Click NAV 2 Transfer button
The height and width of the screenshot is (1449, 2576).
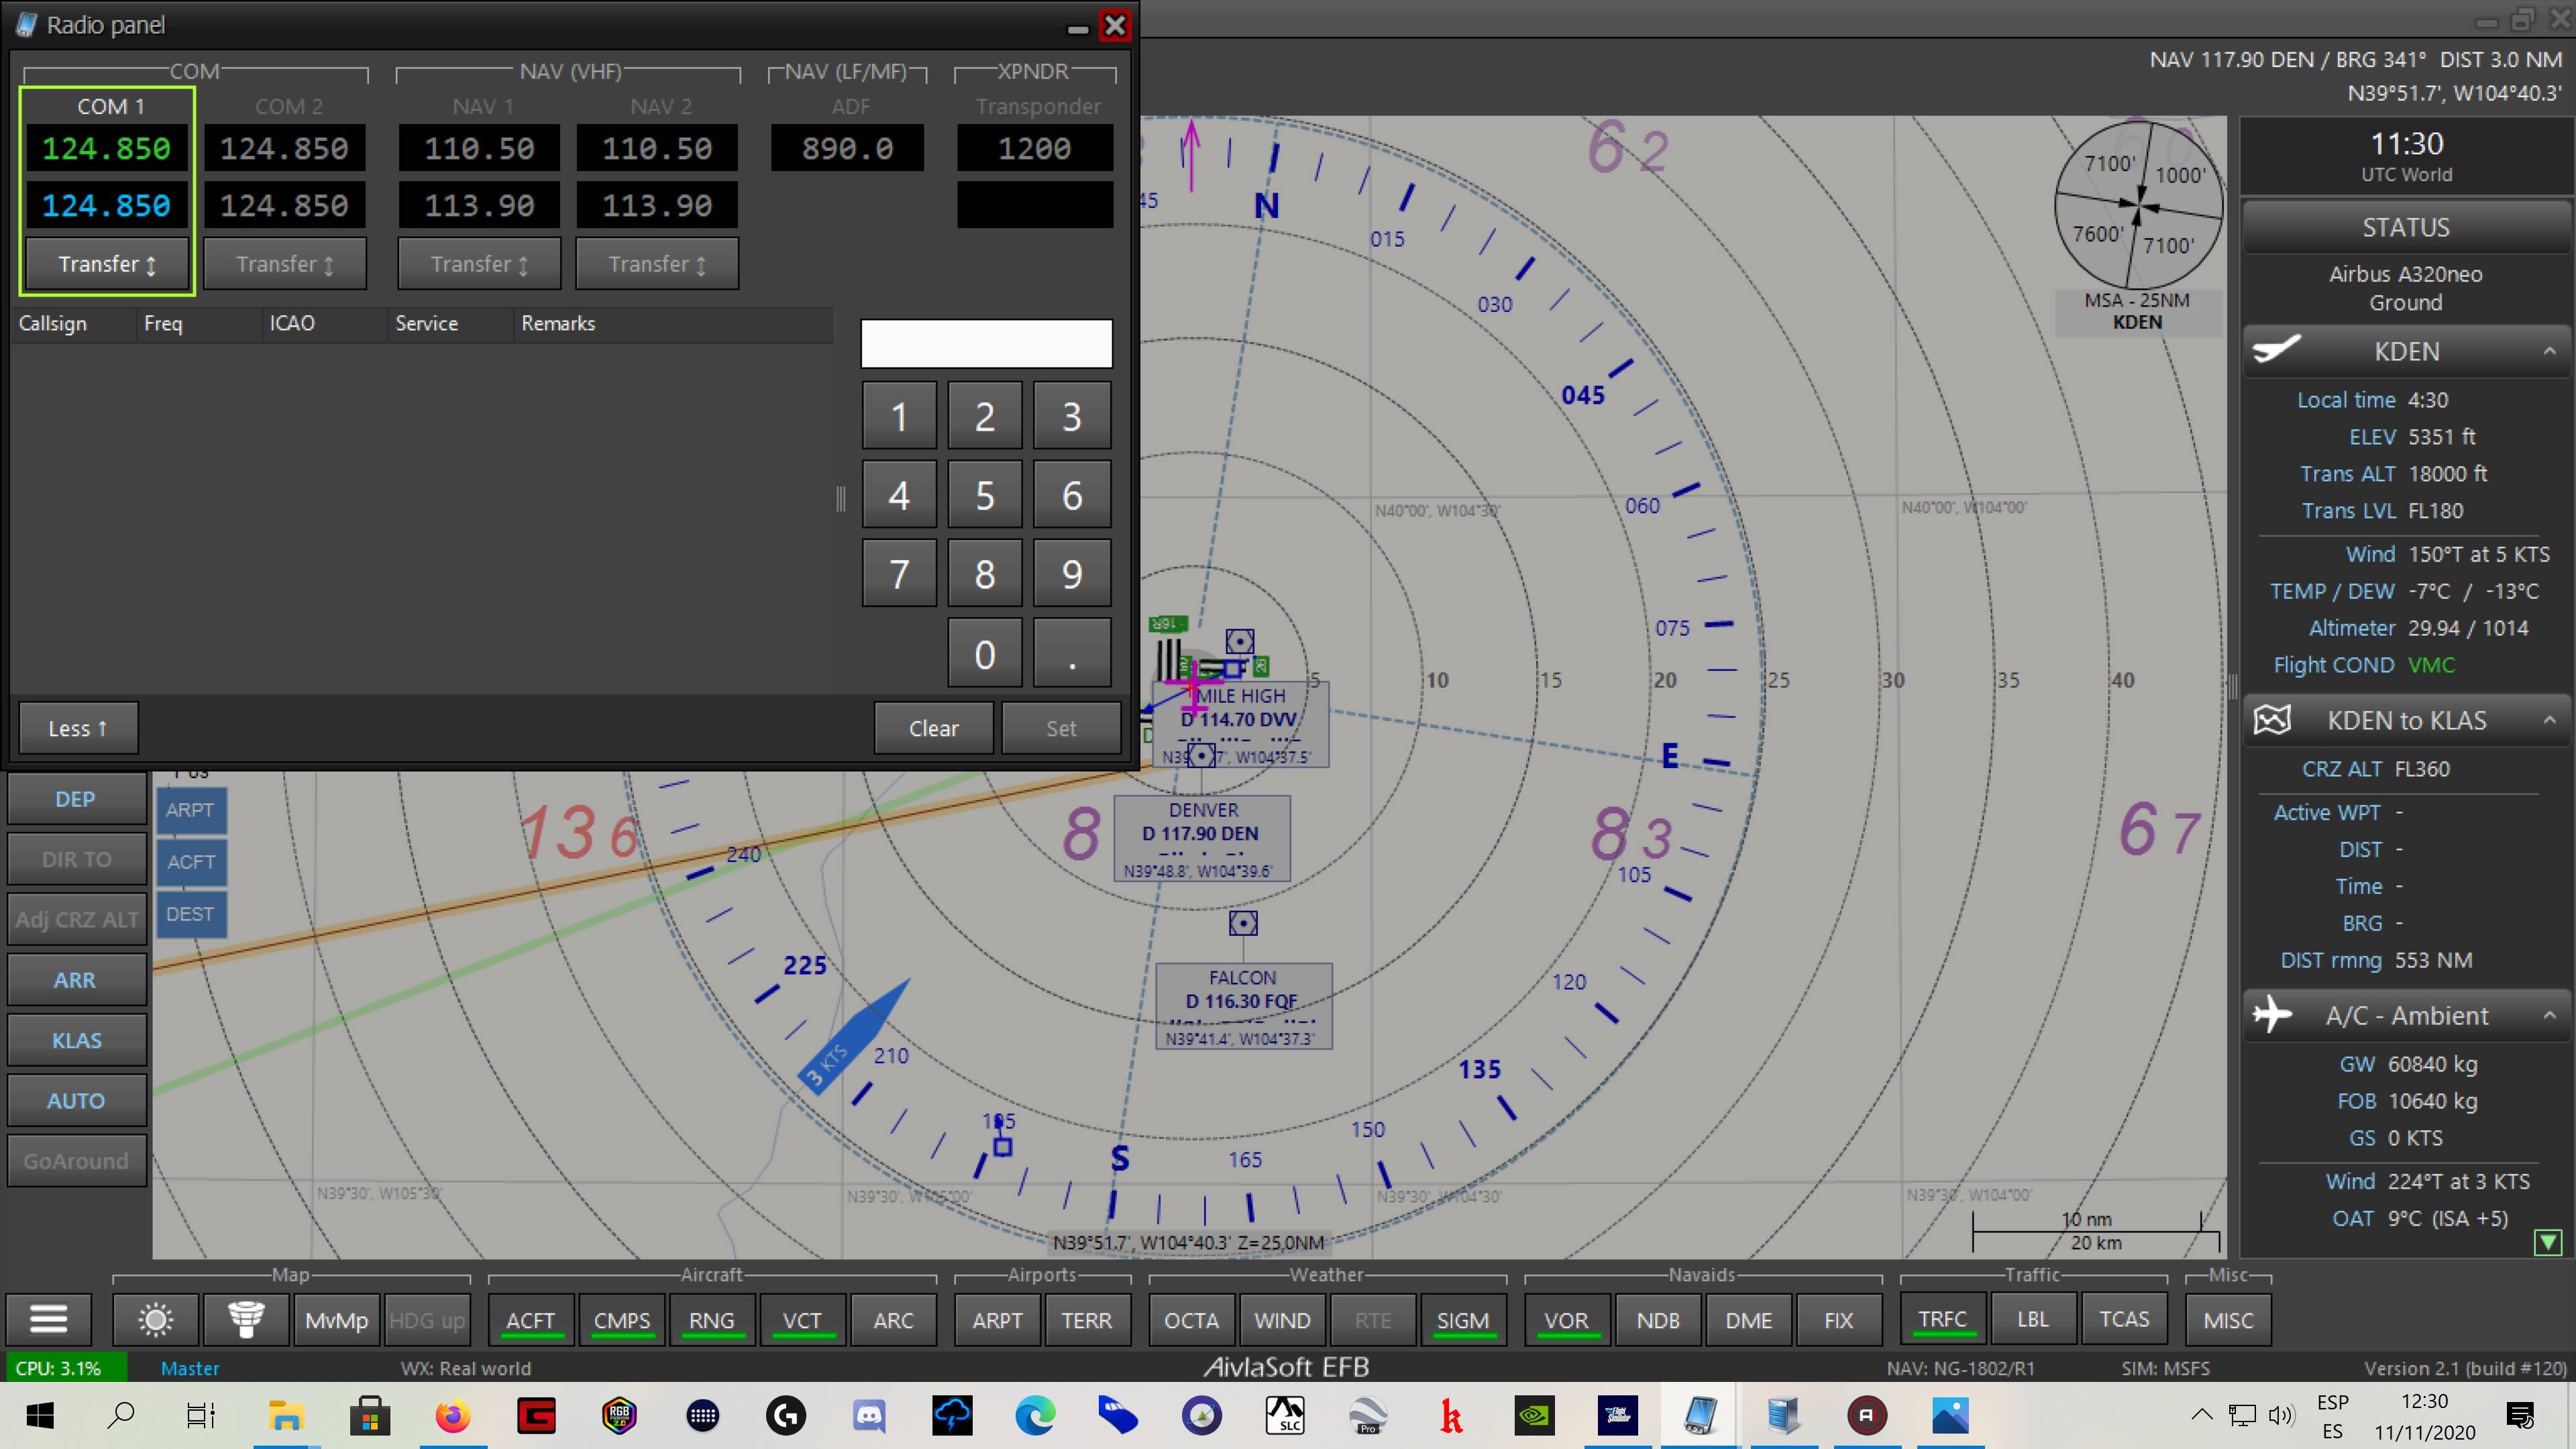pyautogui.click(x=657, y=264)
